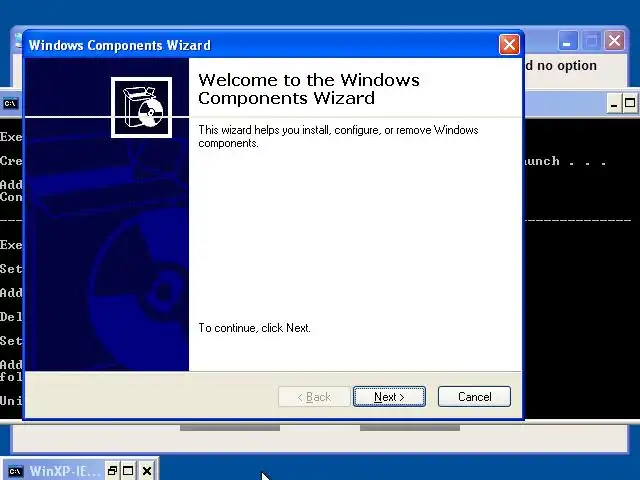Click the 'Welcome to the Windows Components Wizard' heading
Viewport: 640px width, 480px height.
pyautogui.click(x=309, y=89)
